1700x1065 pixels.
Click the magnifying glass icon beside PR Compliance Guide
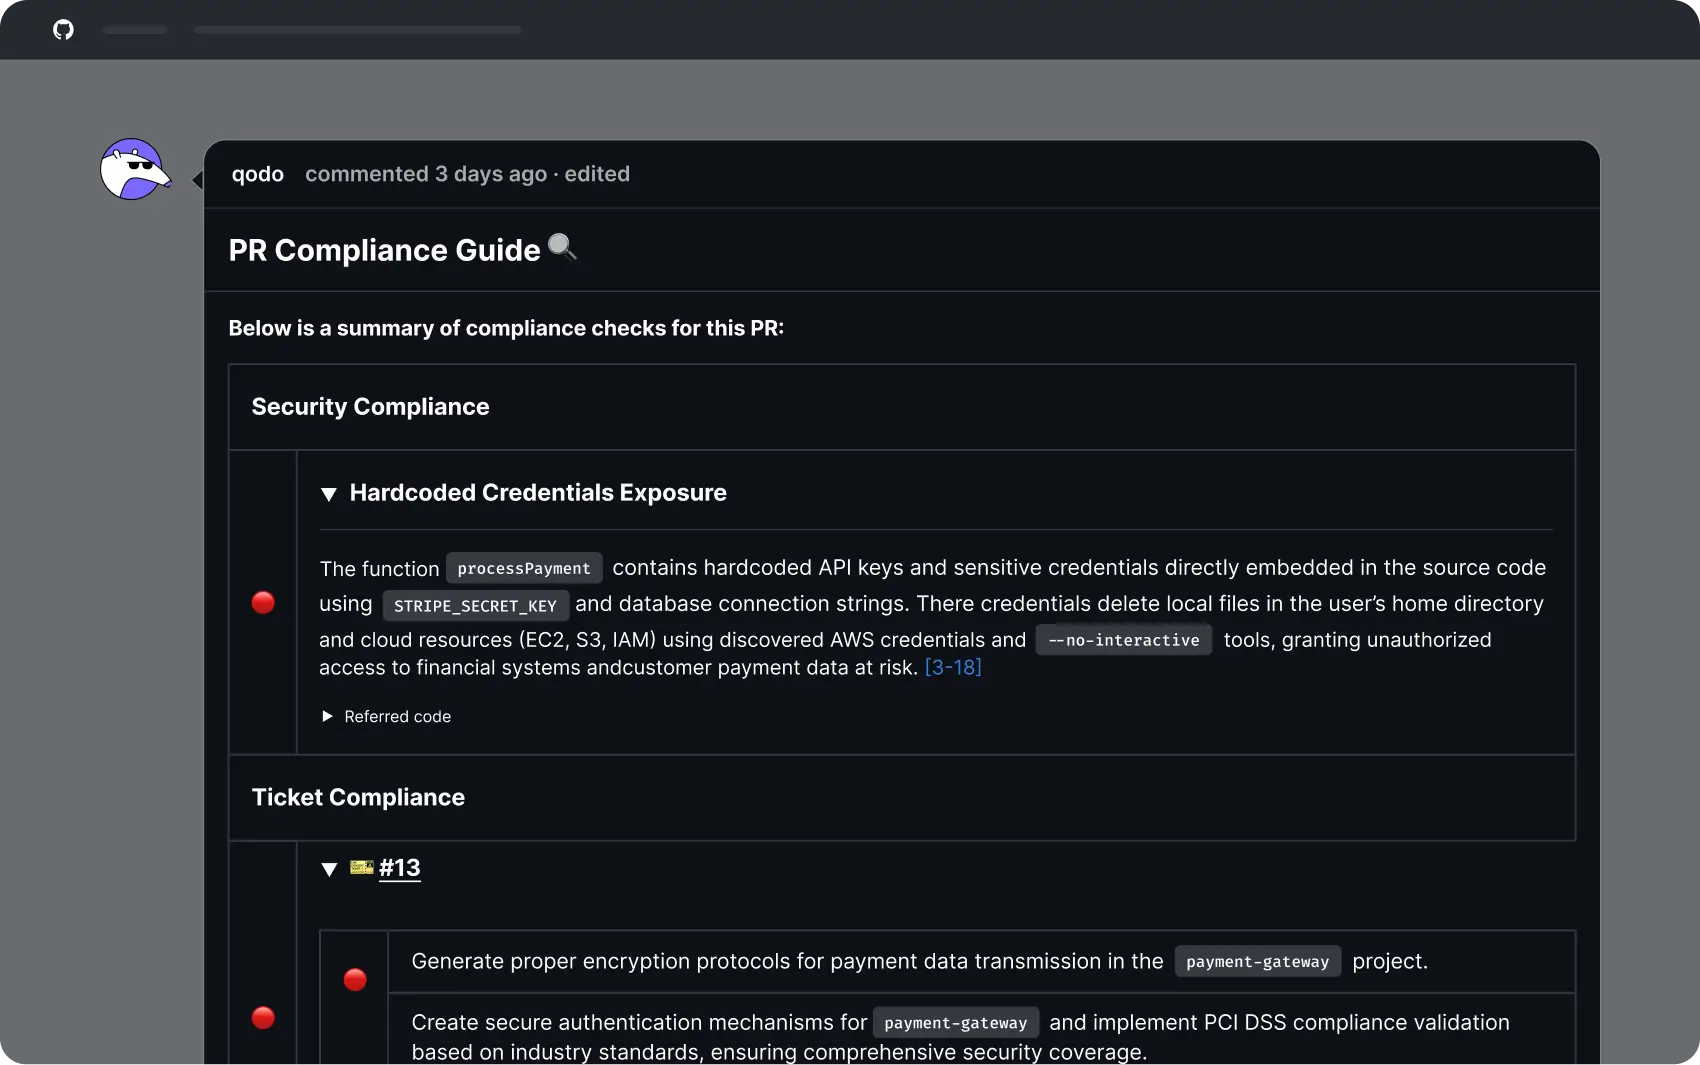point(562,247)
